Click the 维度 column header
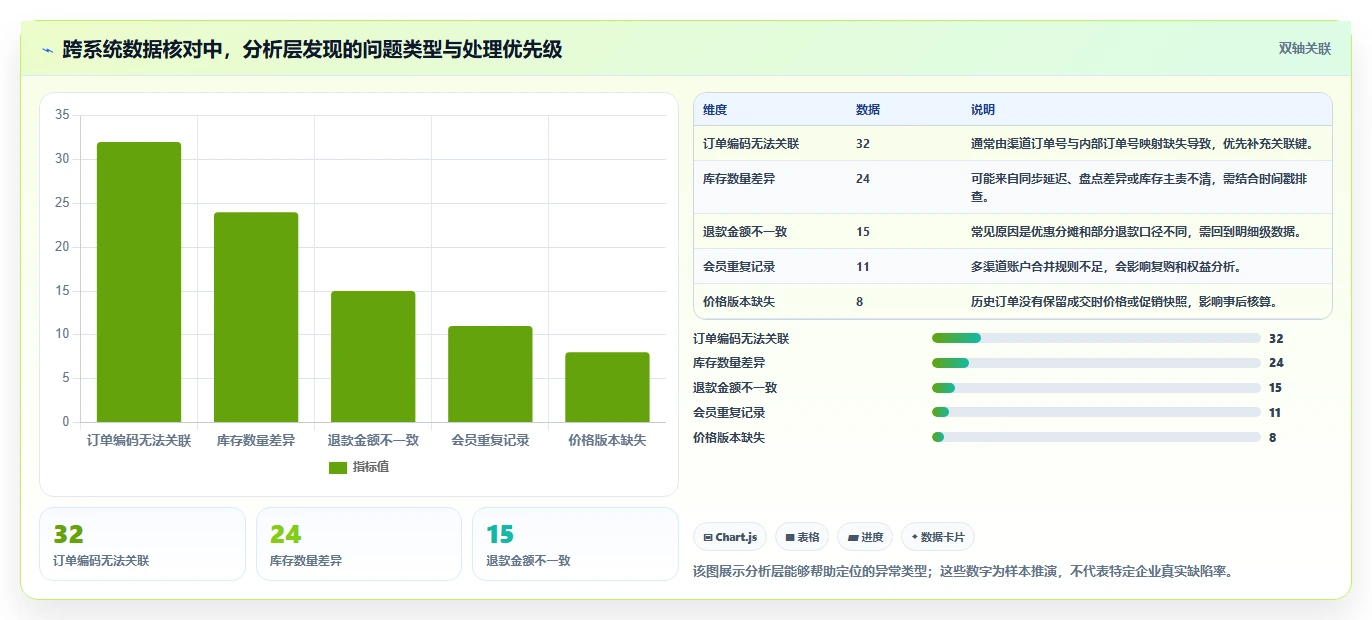The width and height of the screenshot is (1372, 620). (715, 110)
